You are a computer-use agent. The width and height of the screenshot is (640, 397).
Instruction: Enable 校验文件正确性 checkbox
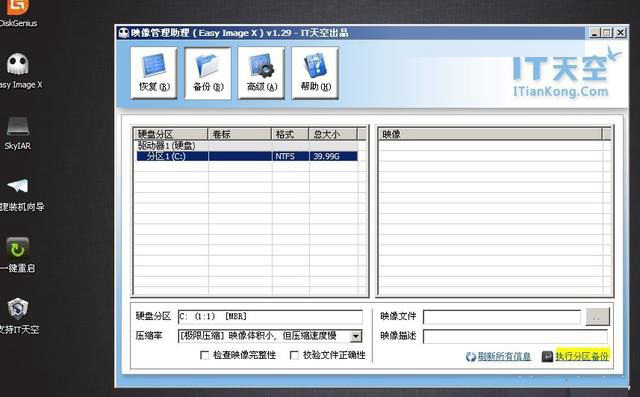tap(294, 355)
